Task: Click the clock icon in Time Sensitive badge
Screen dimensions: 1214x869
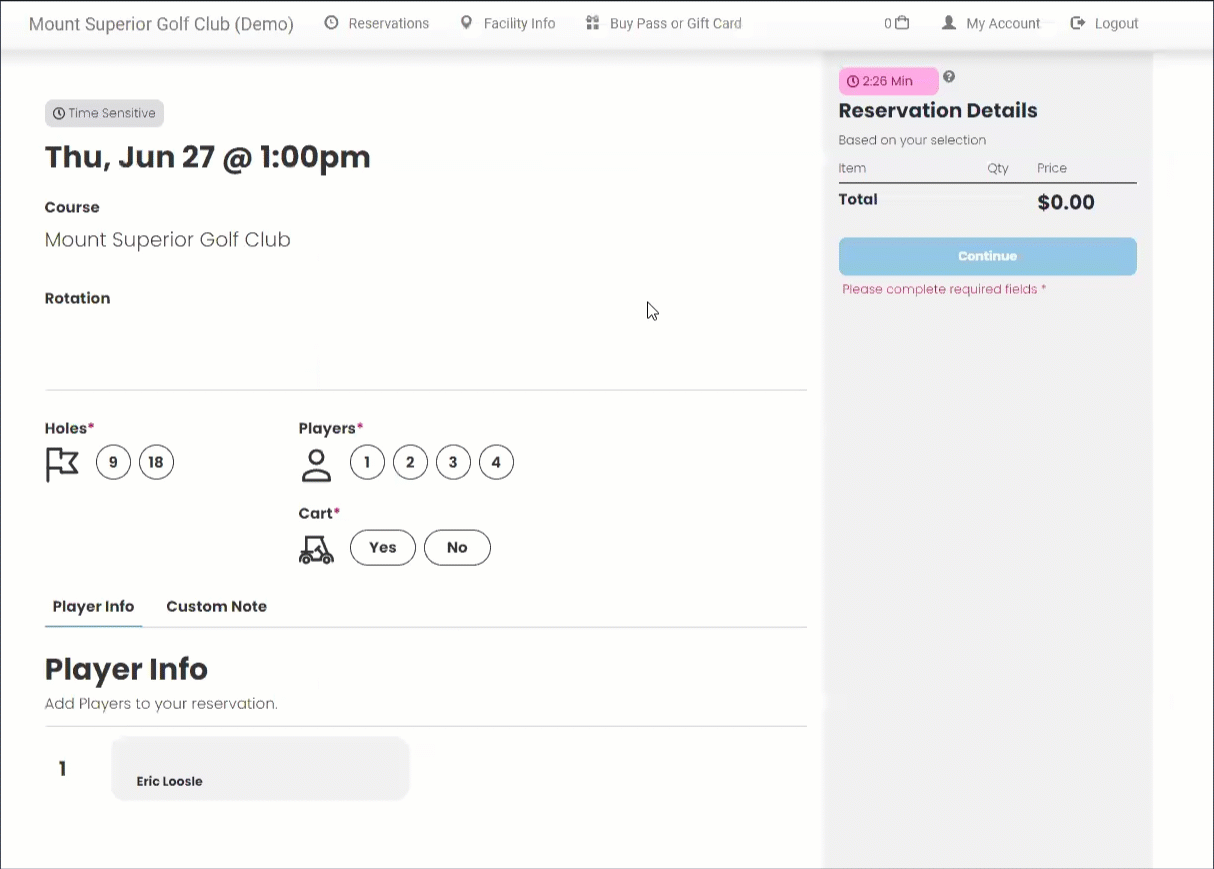Action: click(x=59, y=113)
